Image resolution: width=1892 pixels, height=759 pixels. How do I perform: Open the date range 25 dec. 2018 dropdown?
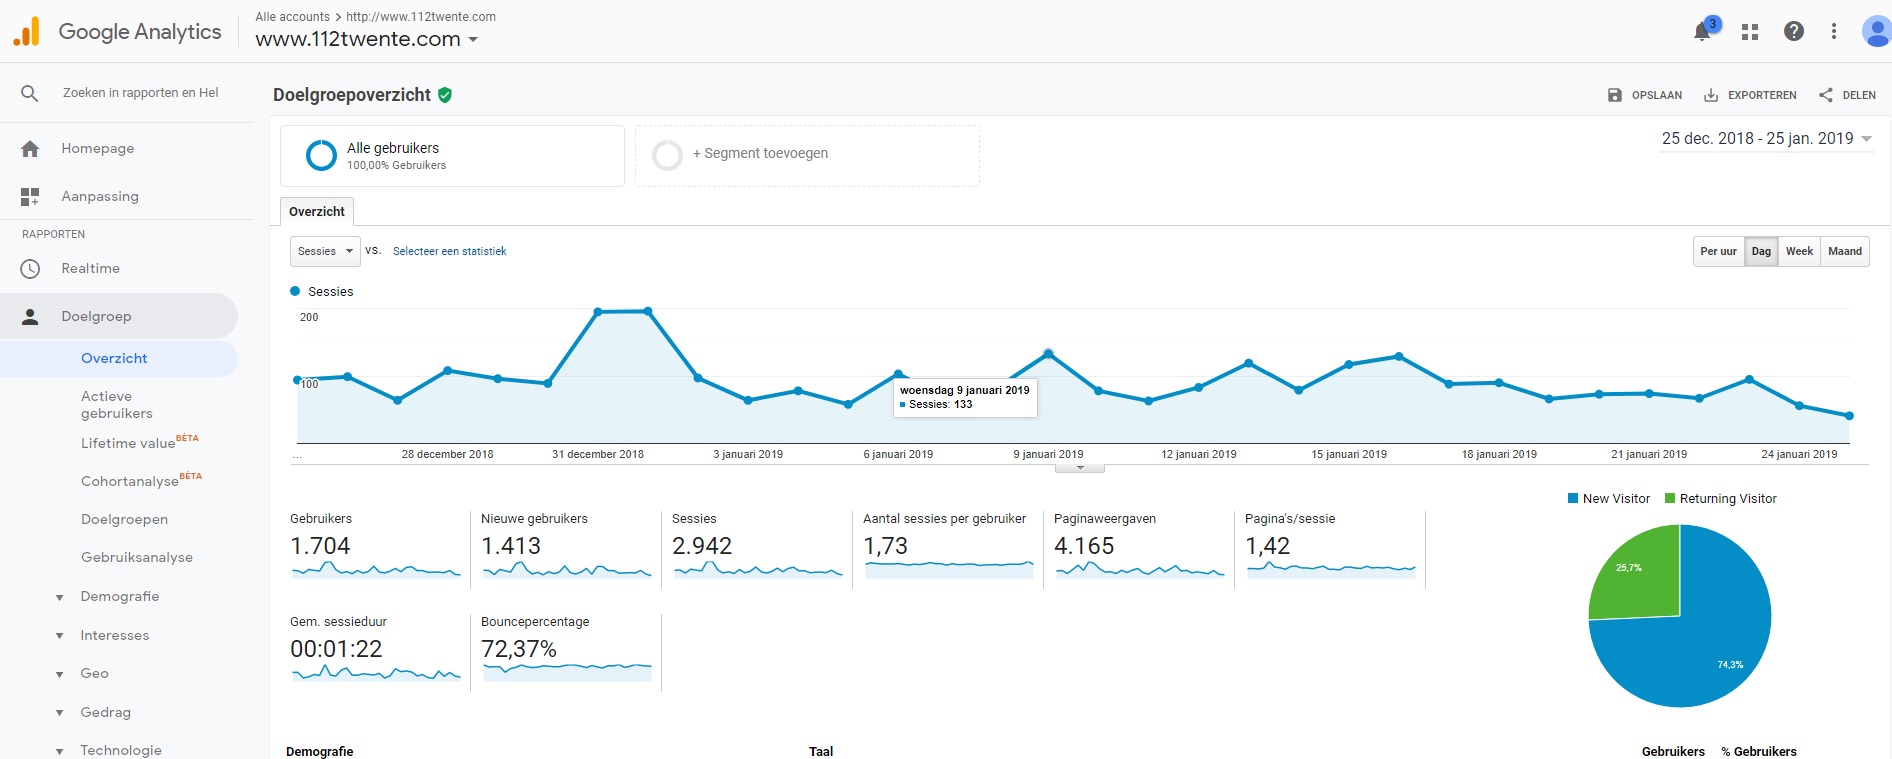(1767, 138)
